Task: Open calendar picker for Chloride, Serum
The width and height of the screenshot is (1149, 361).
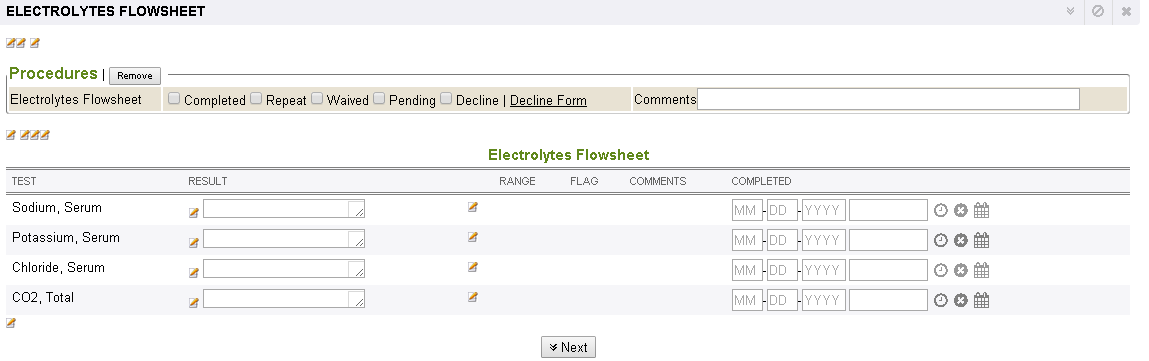Action: [981, 270]
